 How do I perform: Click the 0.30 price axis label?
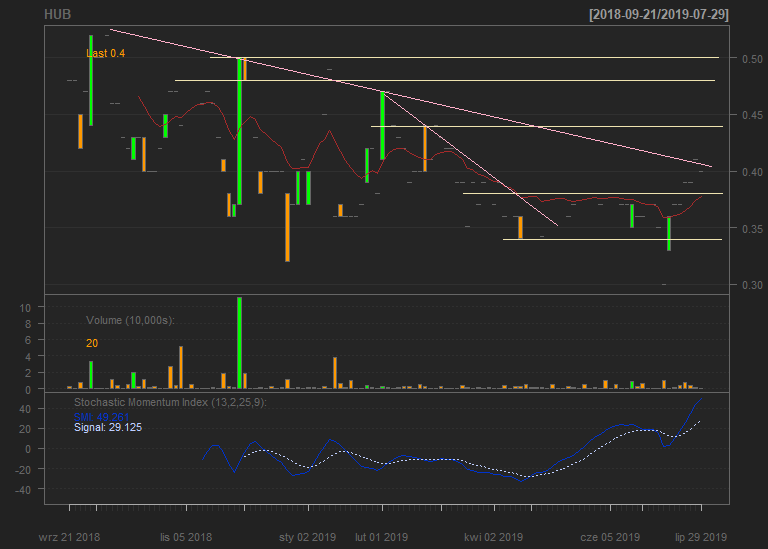[x=752, y=285]
